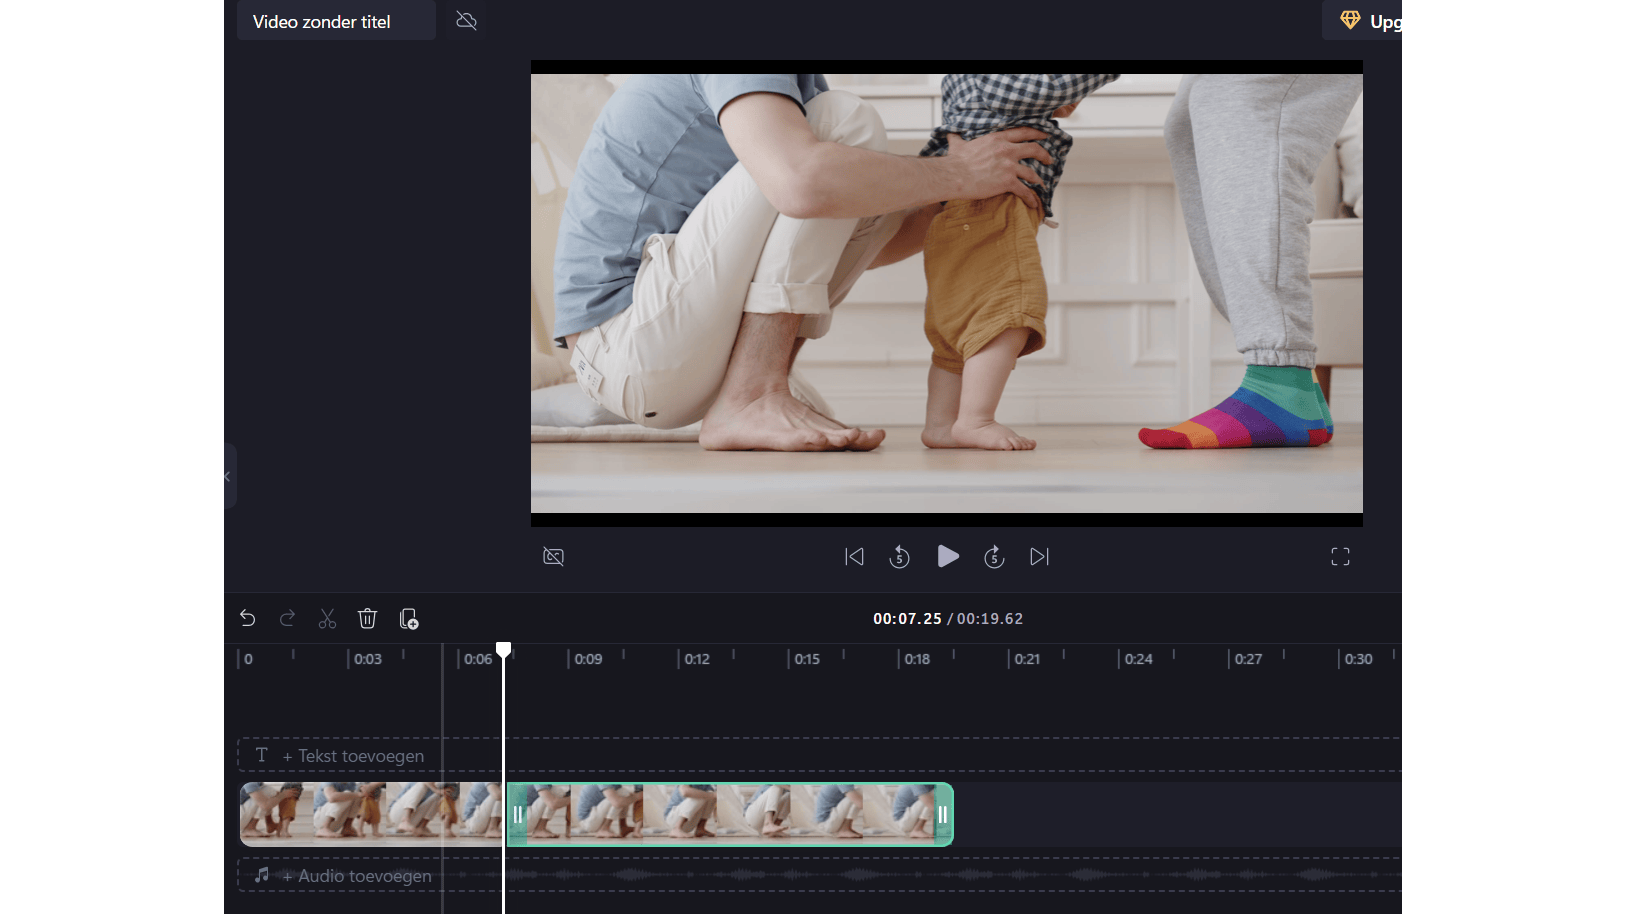Expand the collapsed left sidebar panel
This screenshot has height=914, width=1625.
tap(229, 477)
